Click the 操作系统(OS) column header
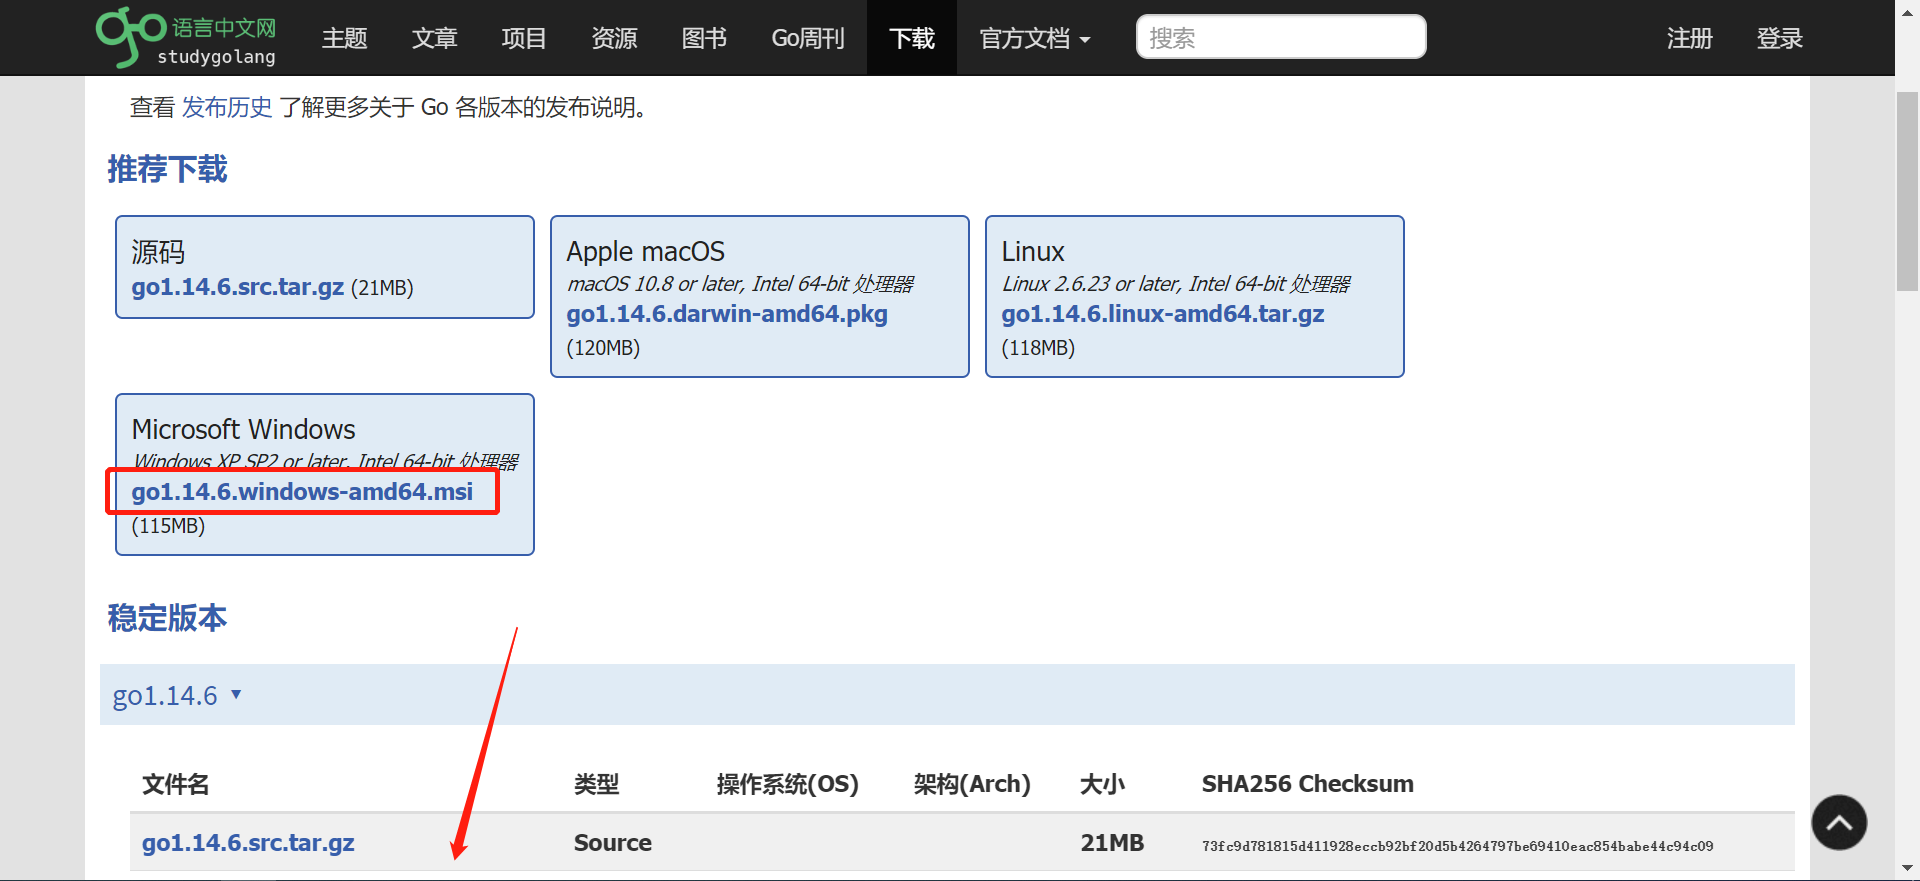The height and width of the screenshot is (881, 1920). coord(788,784)
